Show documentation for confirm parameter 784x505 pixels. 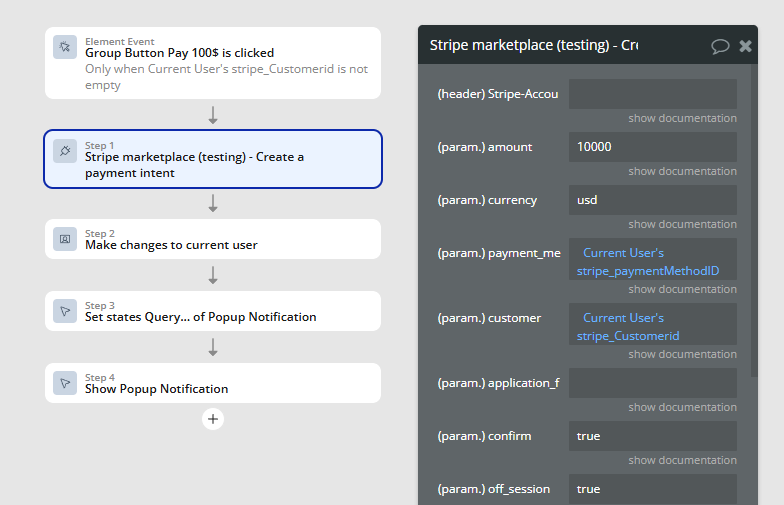point(682,460)
